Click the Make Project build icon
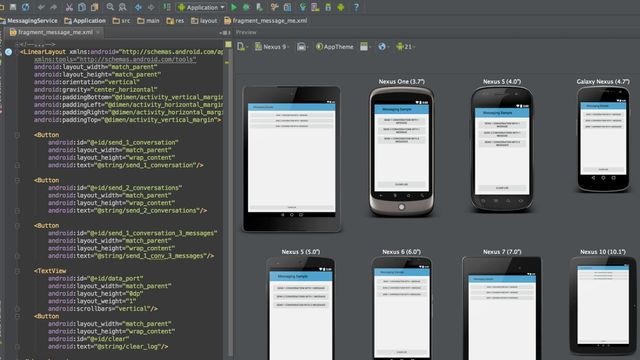Viewport: 640px width, 360px height. [167, 7]
